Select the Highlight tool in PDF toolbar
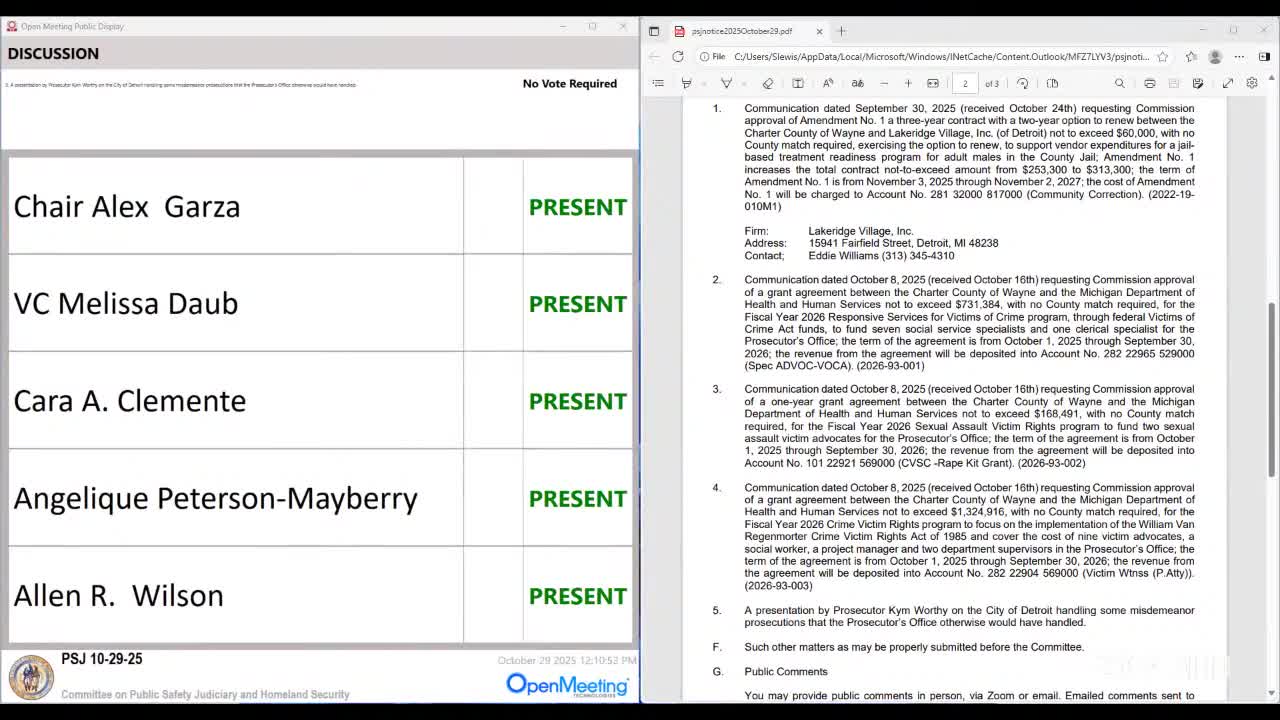1280x720 pixels. pyautogui.click(x=686, y=83)
